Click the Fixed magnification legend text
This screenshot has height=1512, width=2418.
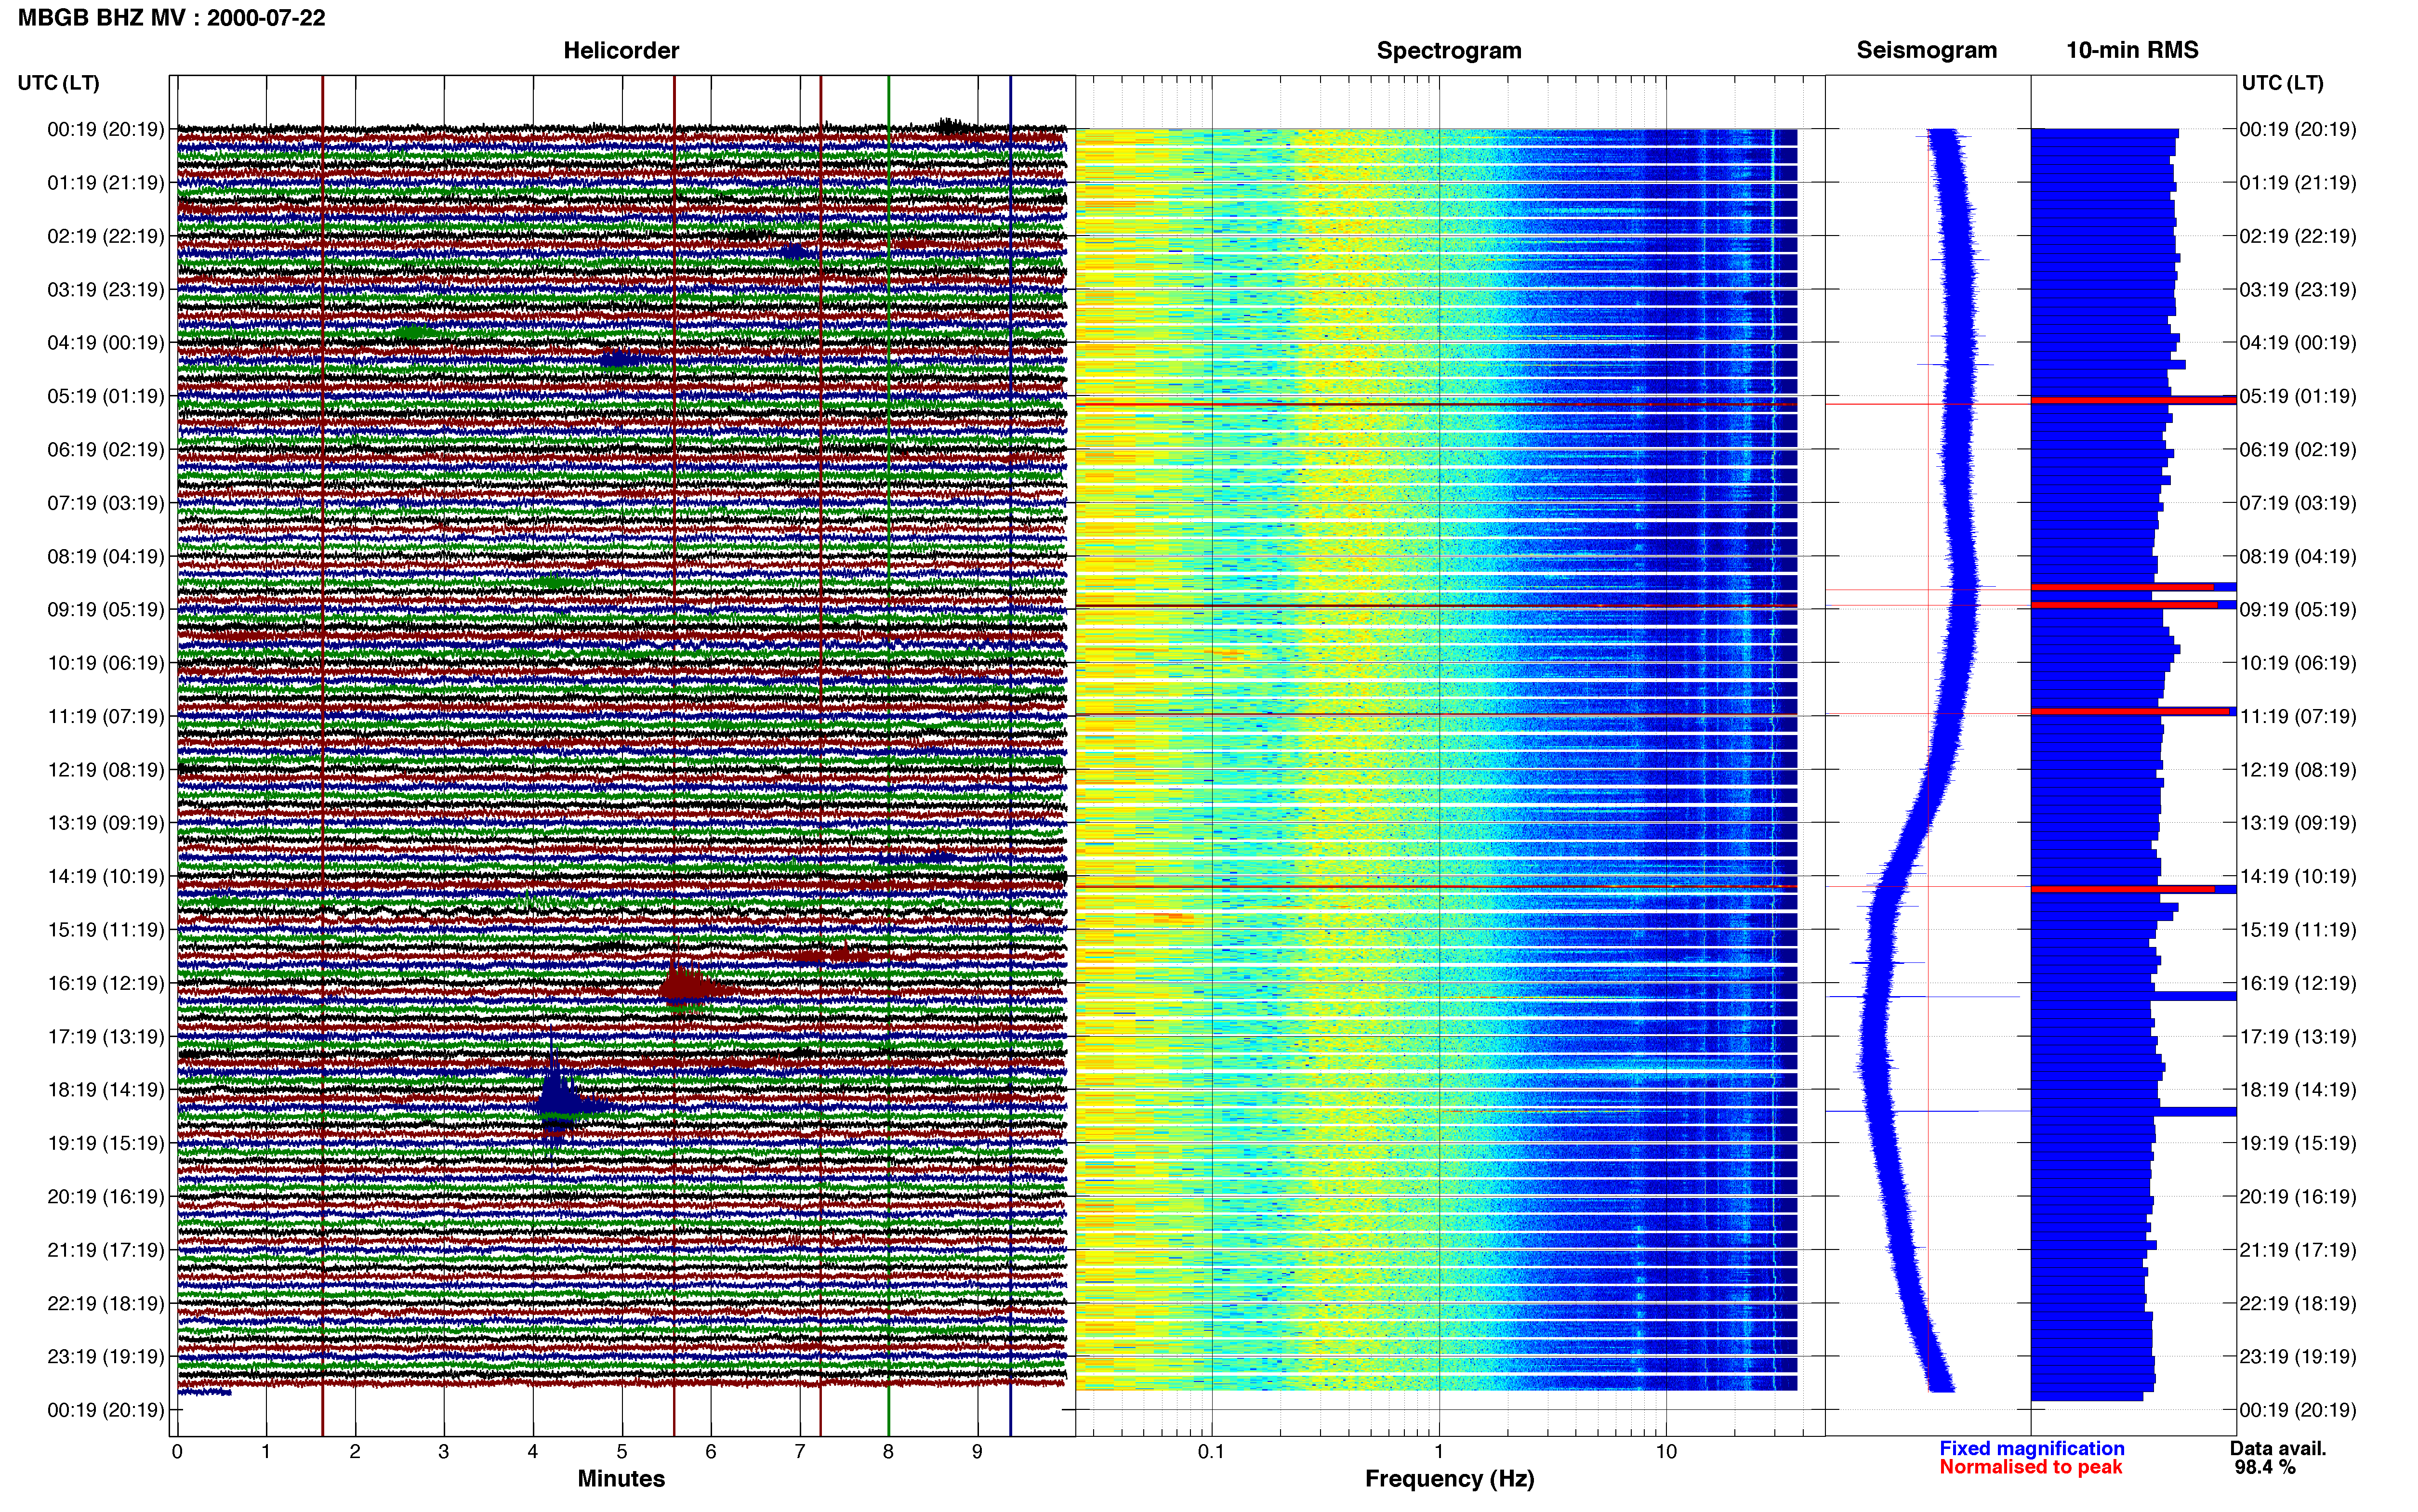[2032, 1448]
